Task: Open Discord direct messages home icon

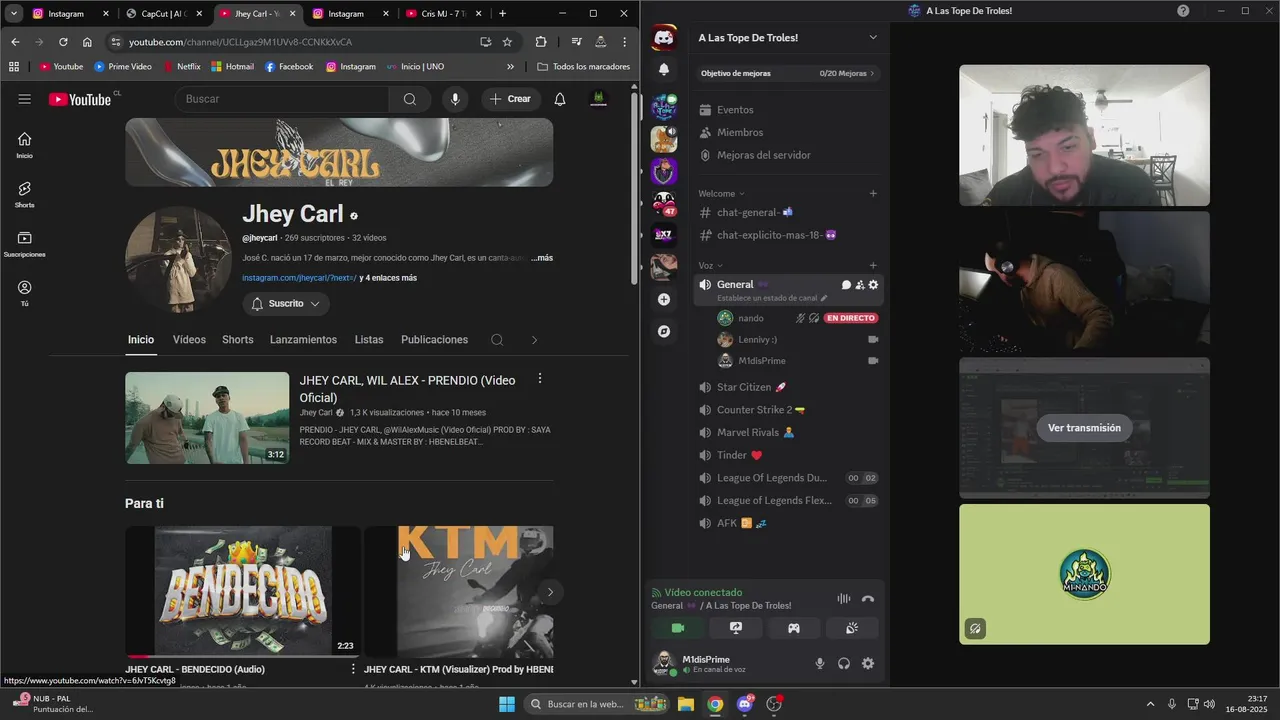Action: [x=664, y=38]
